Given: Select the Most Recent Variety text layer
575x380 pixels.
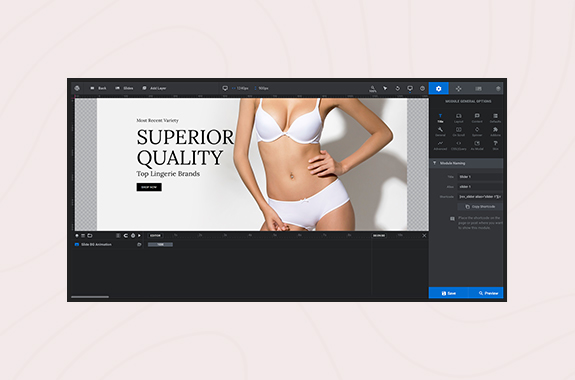Looking at the screenshot, I should coord(157,120).
